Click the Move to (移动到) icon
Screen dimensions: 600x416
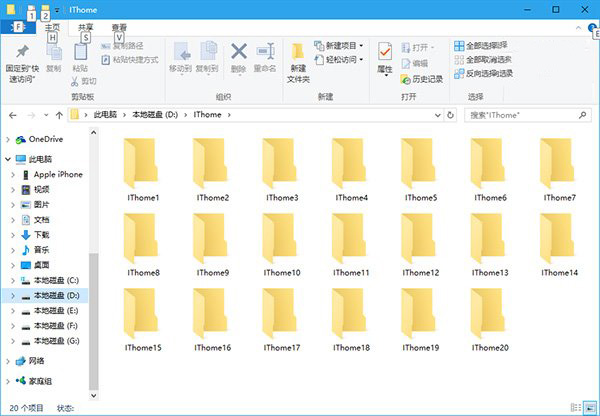tap(181, 52)
